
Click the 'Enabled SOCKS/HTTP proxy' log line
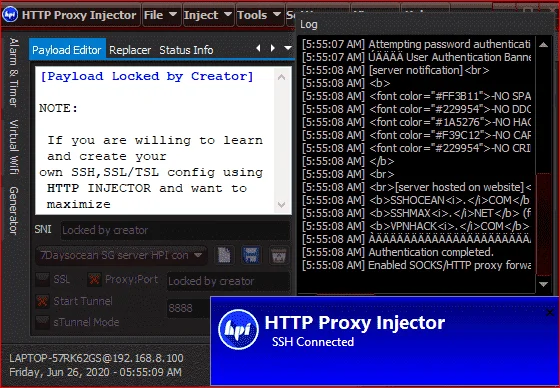tap(416, 265)
